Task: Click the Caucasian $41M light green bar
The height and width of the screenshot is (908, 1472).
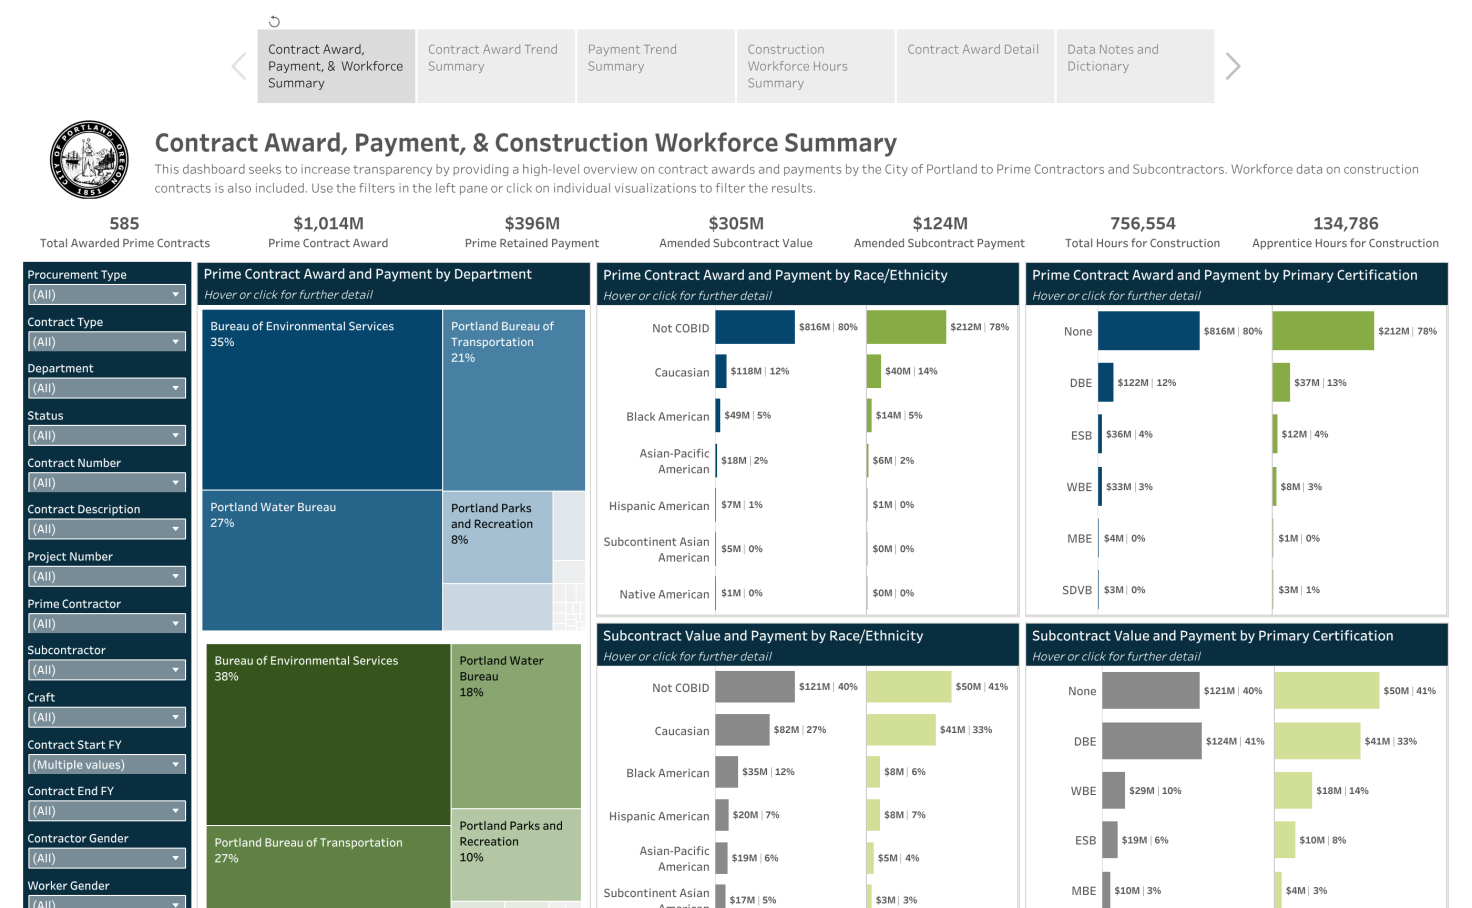Action: 901,730
